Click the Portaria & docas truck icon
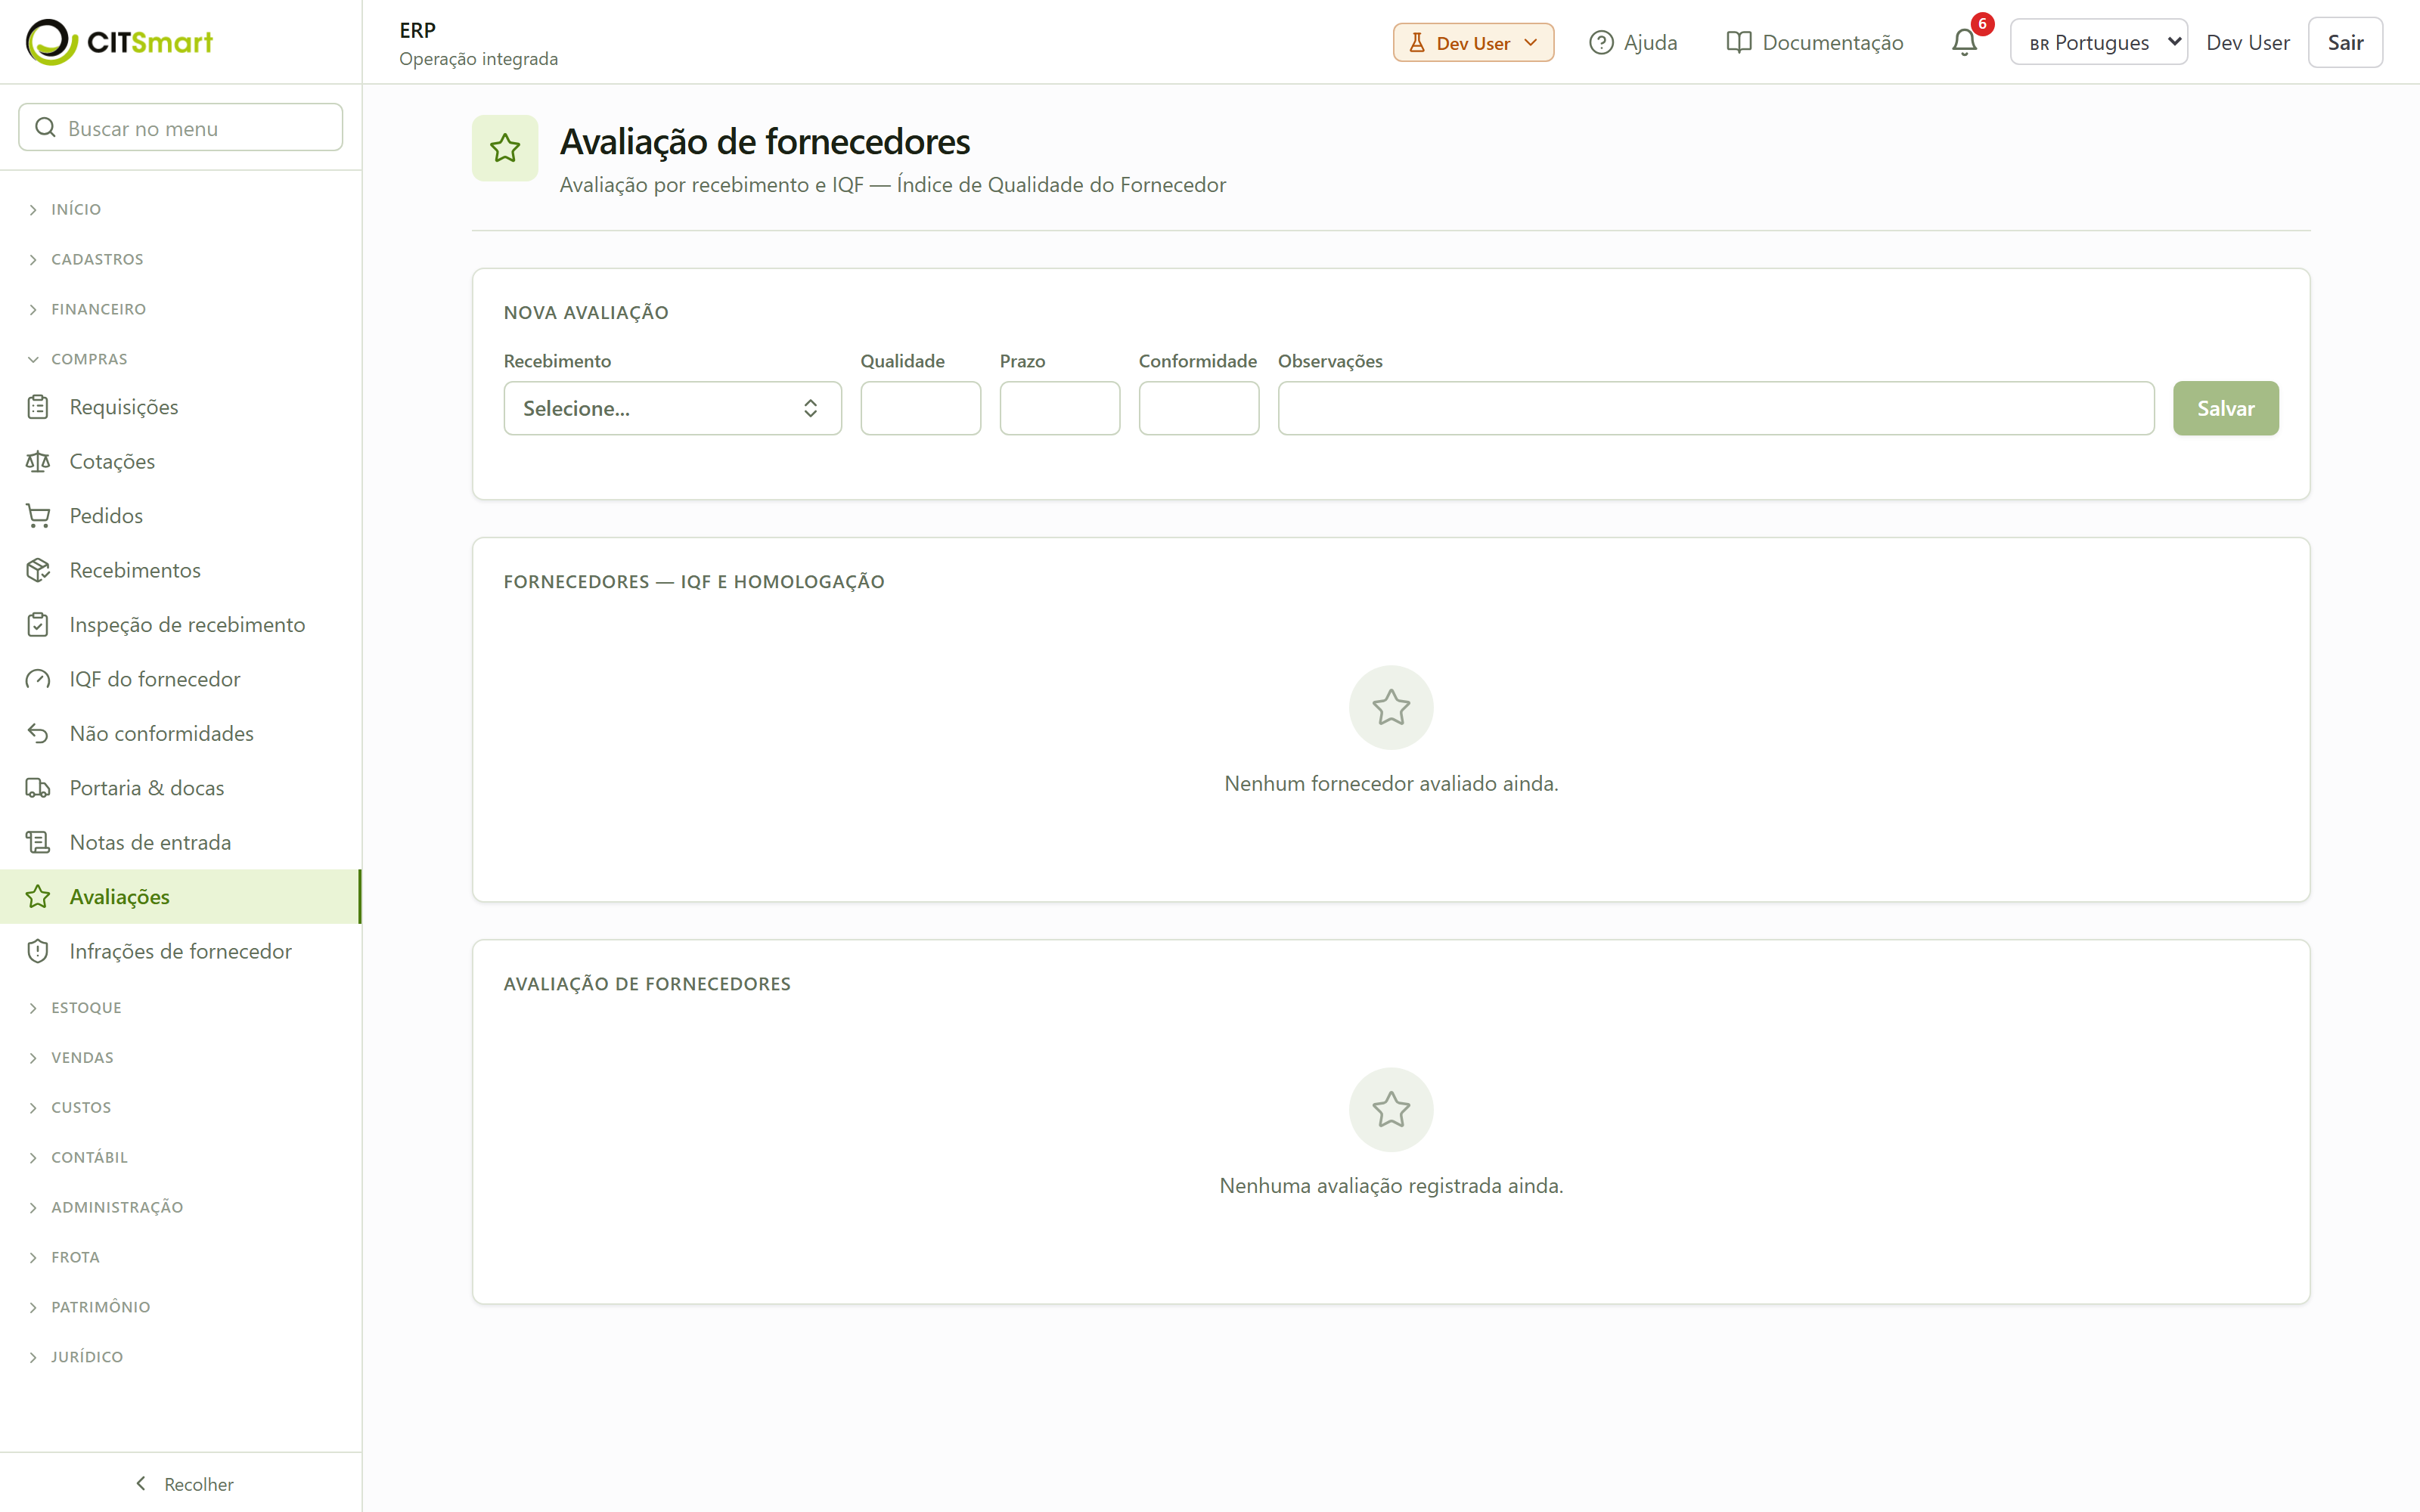 click(x=38, y=788)
